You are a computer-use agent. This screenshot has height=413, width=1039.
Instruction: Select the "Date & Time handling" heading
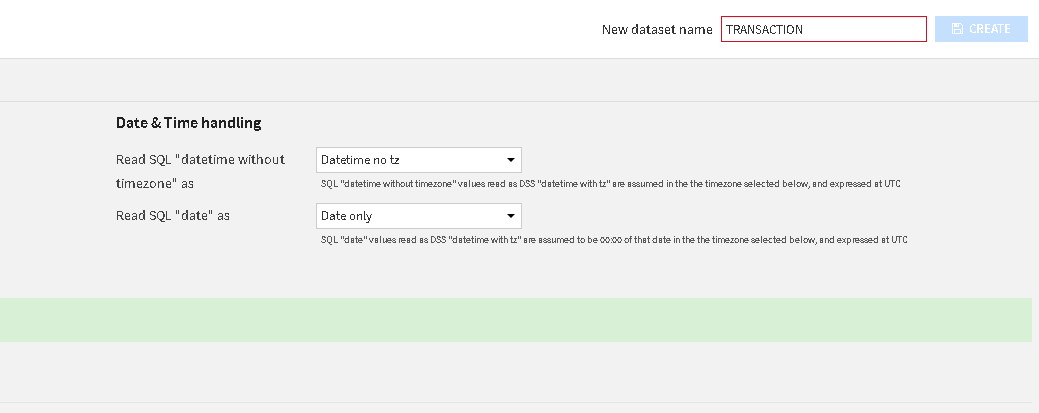pos(188,123)
